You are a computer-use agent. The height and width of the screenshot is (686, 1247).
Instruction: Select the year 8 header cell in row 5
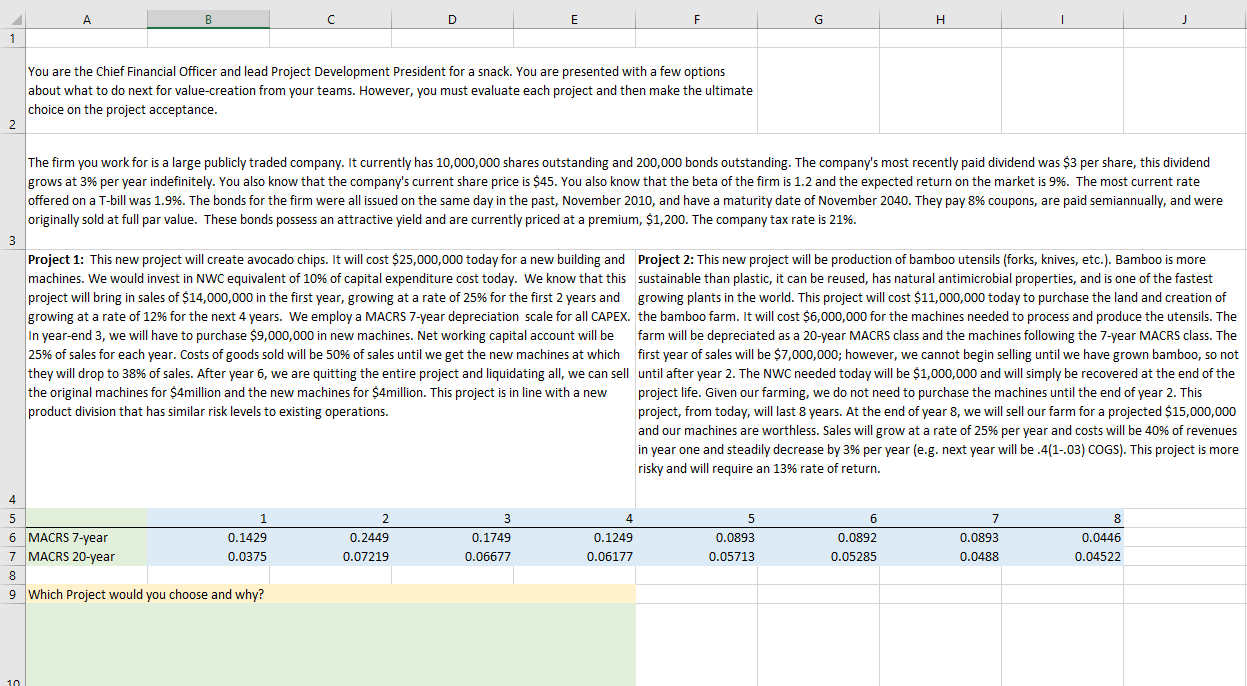[x=1062, y=518]
